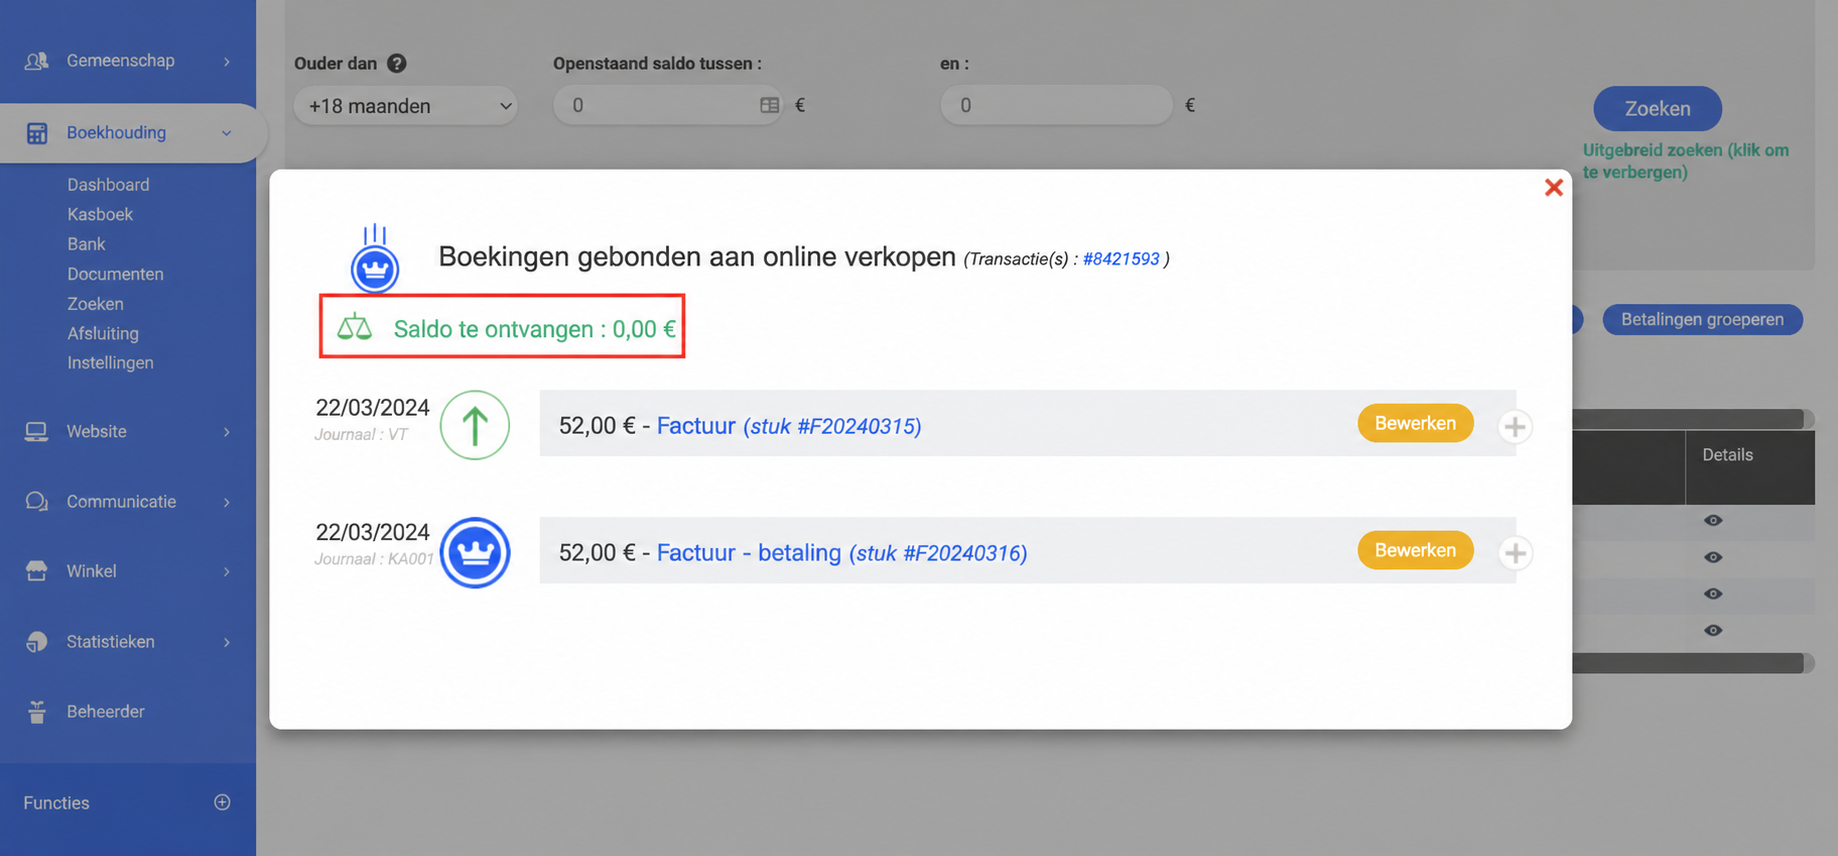1838x856 pixels.
Task: Click the upper horizontal scrollbar above Details
Action: [1692, 418]
